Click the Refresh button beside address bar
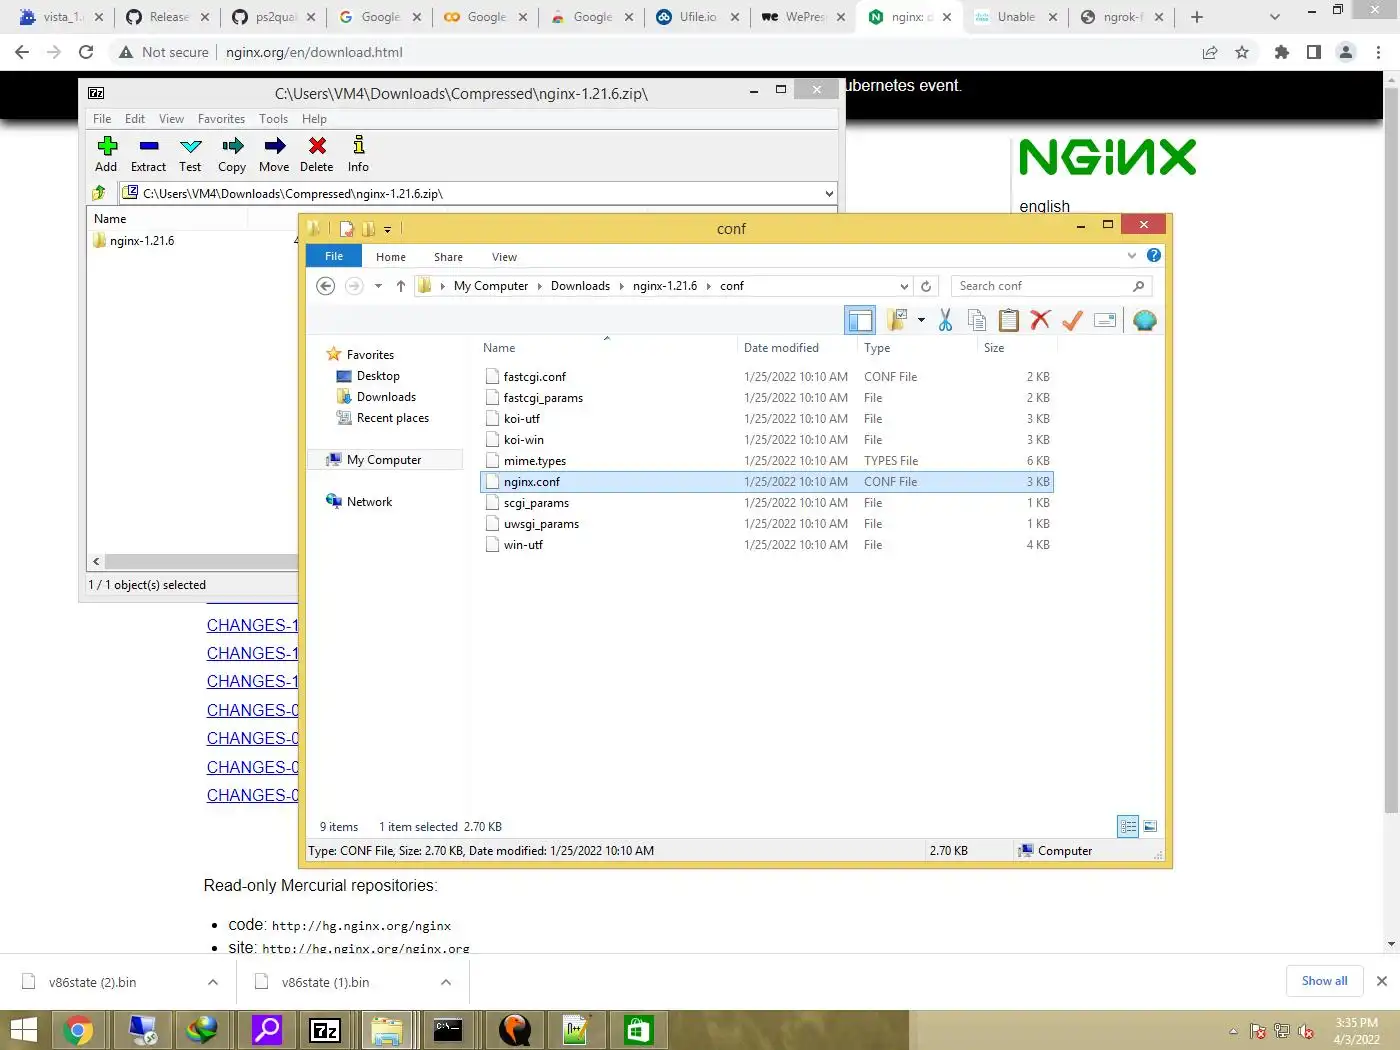1400x1050 pixels. [926, 286]
